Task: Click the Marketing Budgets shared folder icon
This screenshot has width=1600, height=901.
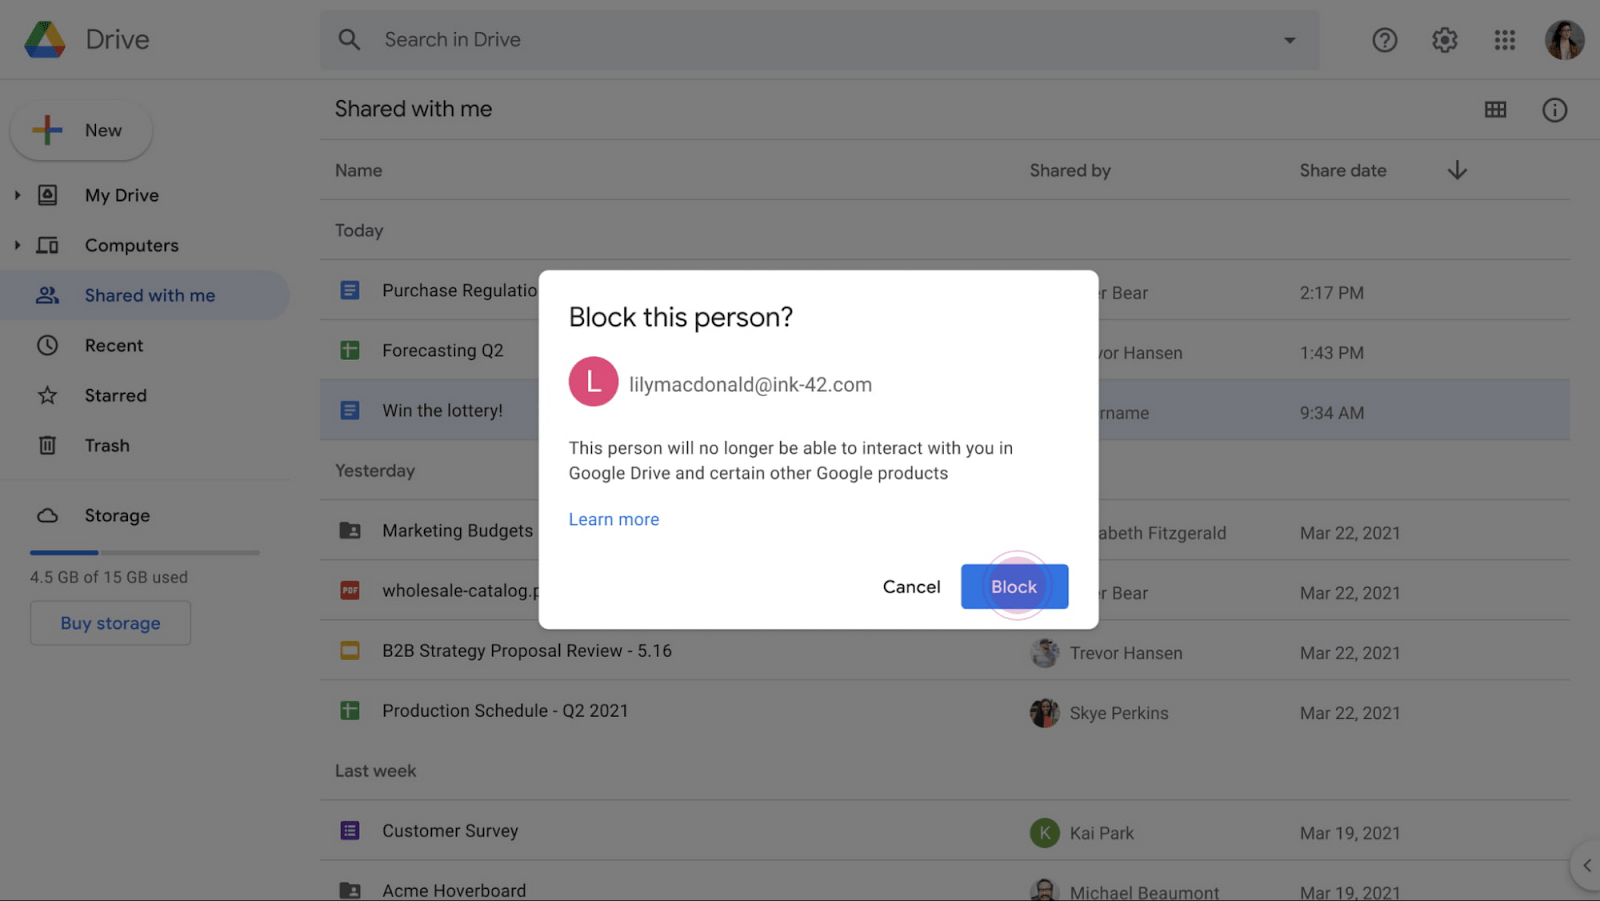Action: 349,530
